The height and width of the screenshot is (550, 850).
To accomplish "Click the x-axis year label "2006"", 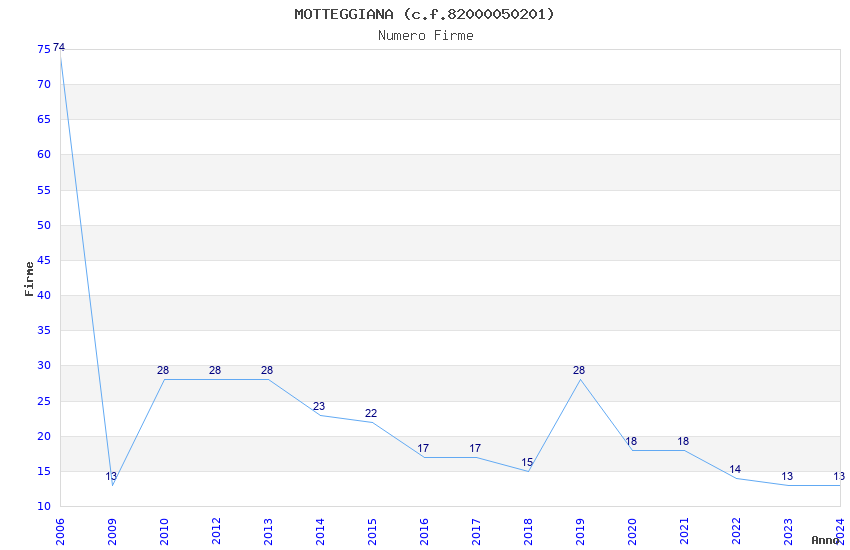I will pos(60,532).
